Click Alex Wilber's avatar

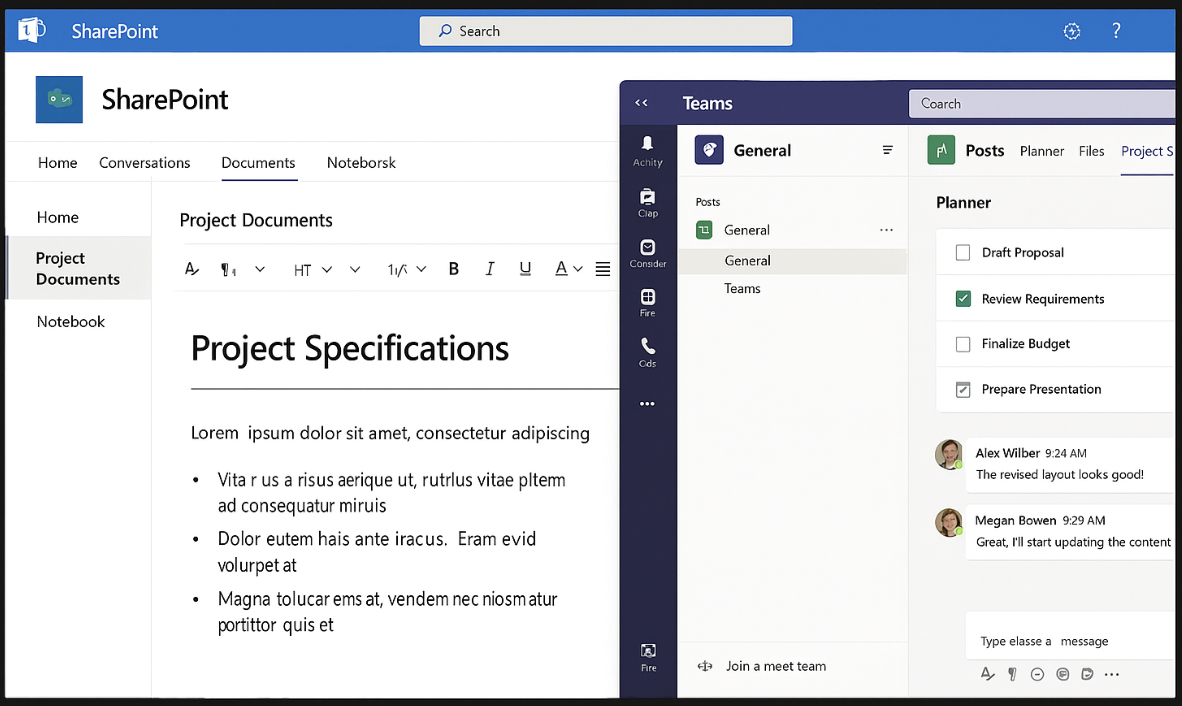click(x=948, y=454)
